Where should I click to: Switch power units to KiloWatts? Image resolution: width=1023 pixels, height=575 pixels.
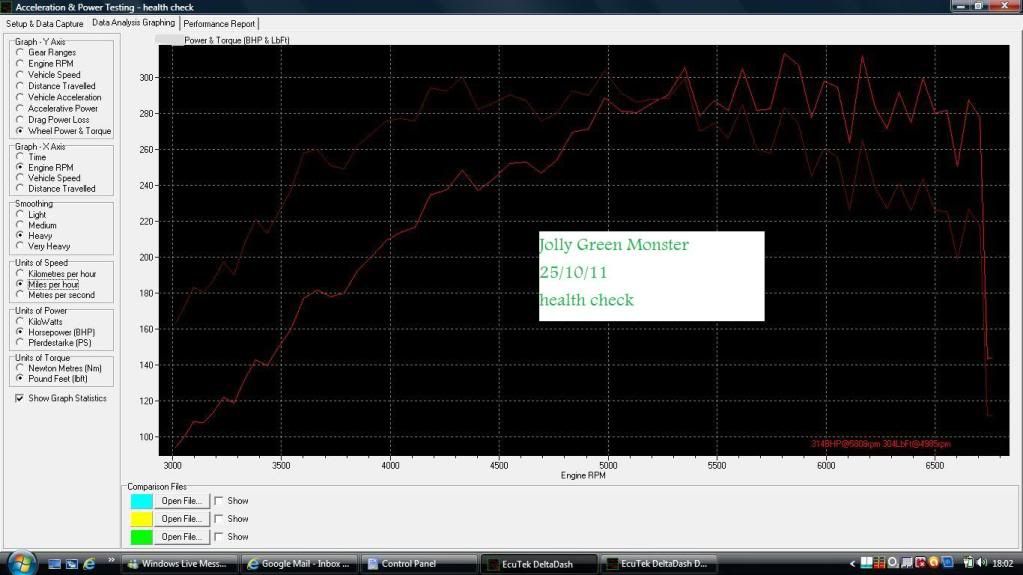coord(20,321)
